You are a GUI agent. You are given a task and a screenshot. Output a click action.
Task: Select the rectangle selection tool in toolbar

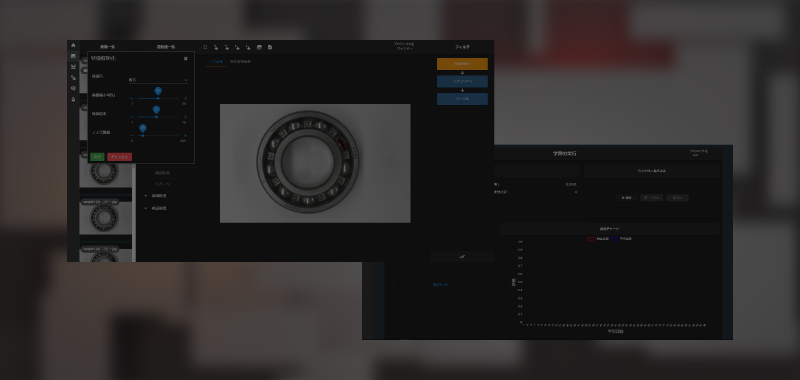pyautogui.click(x=205, y=47)
